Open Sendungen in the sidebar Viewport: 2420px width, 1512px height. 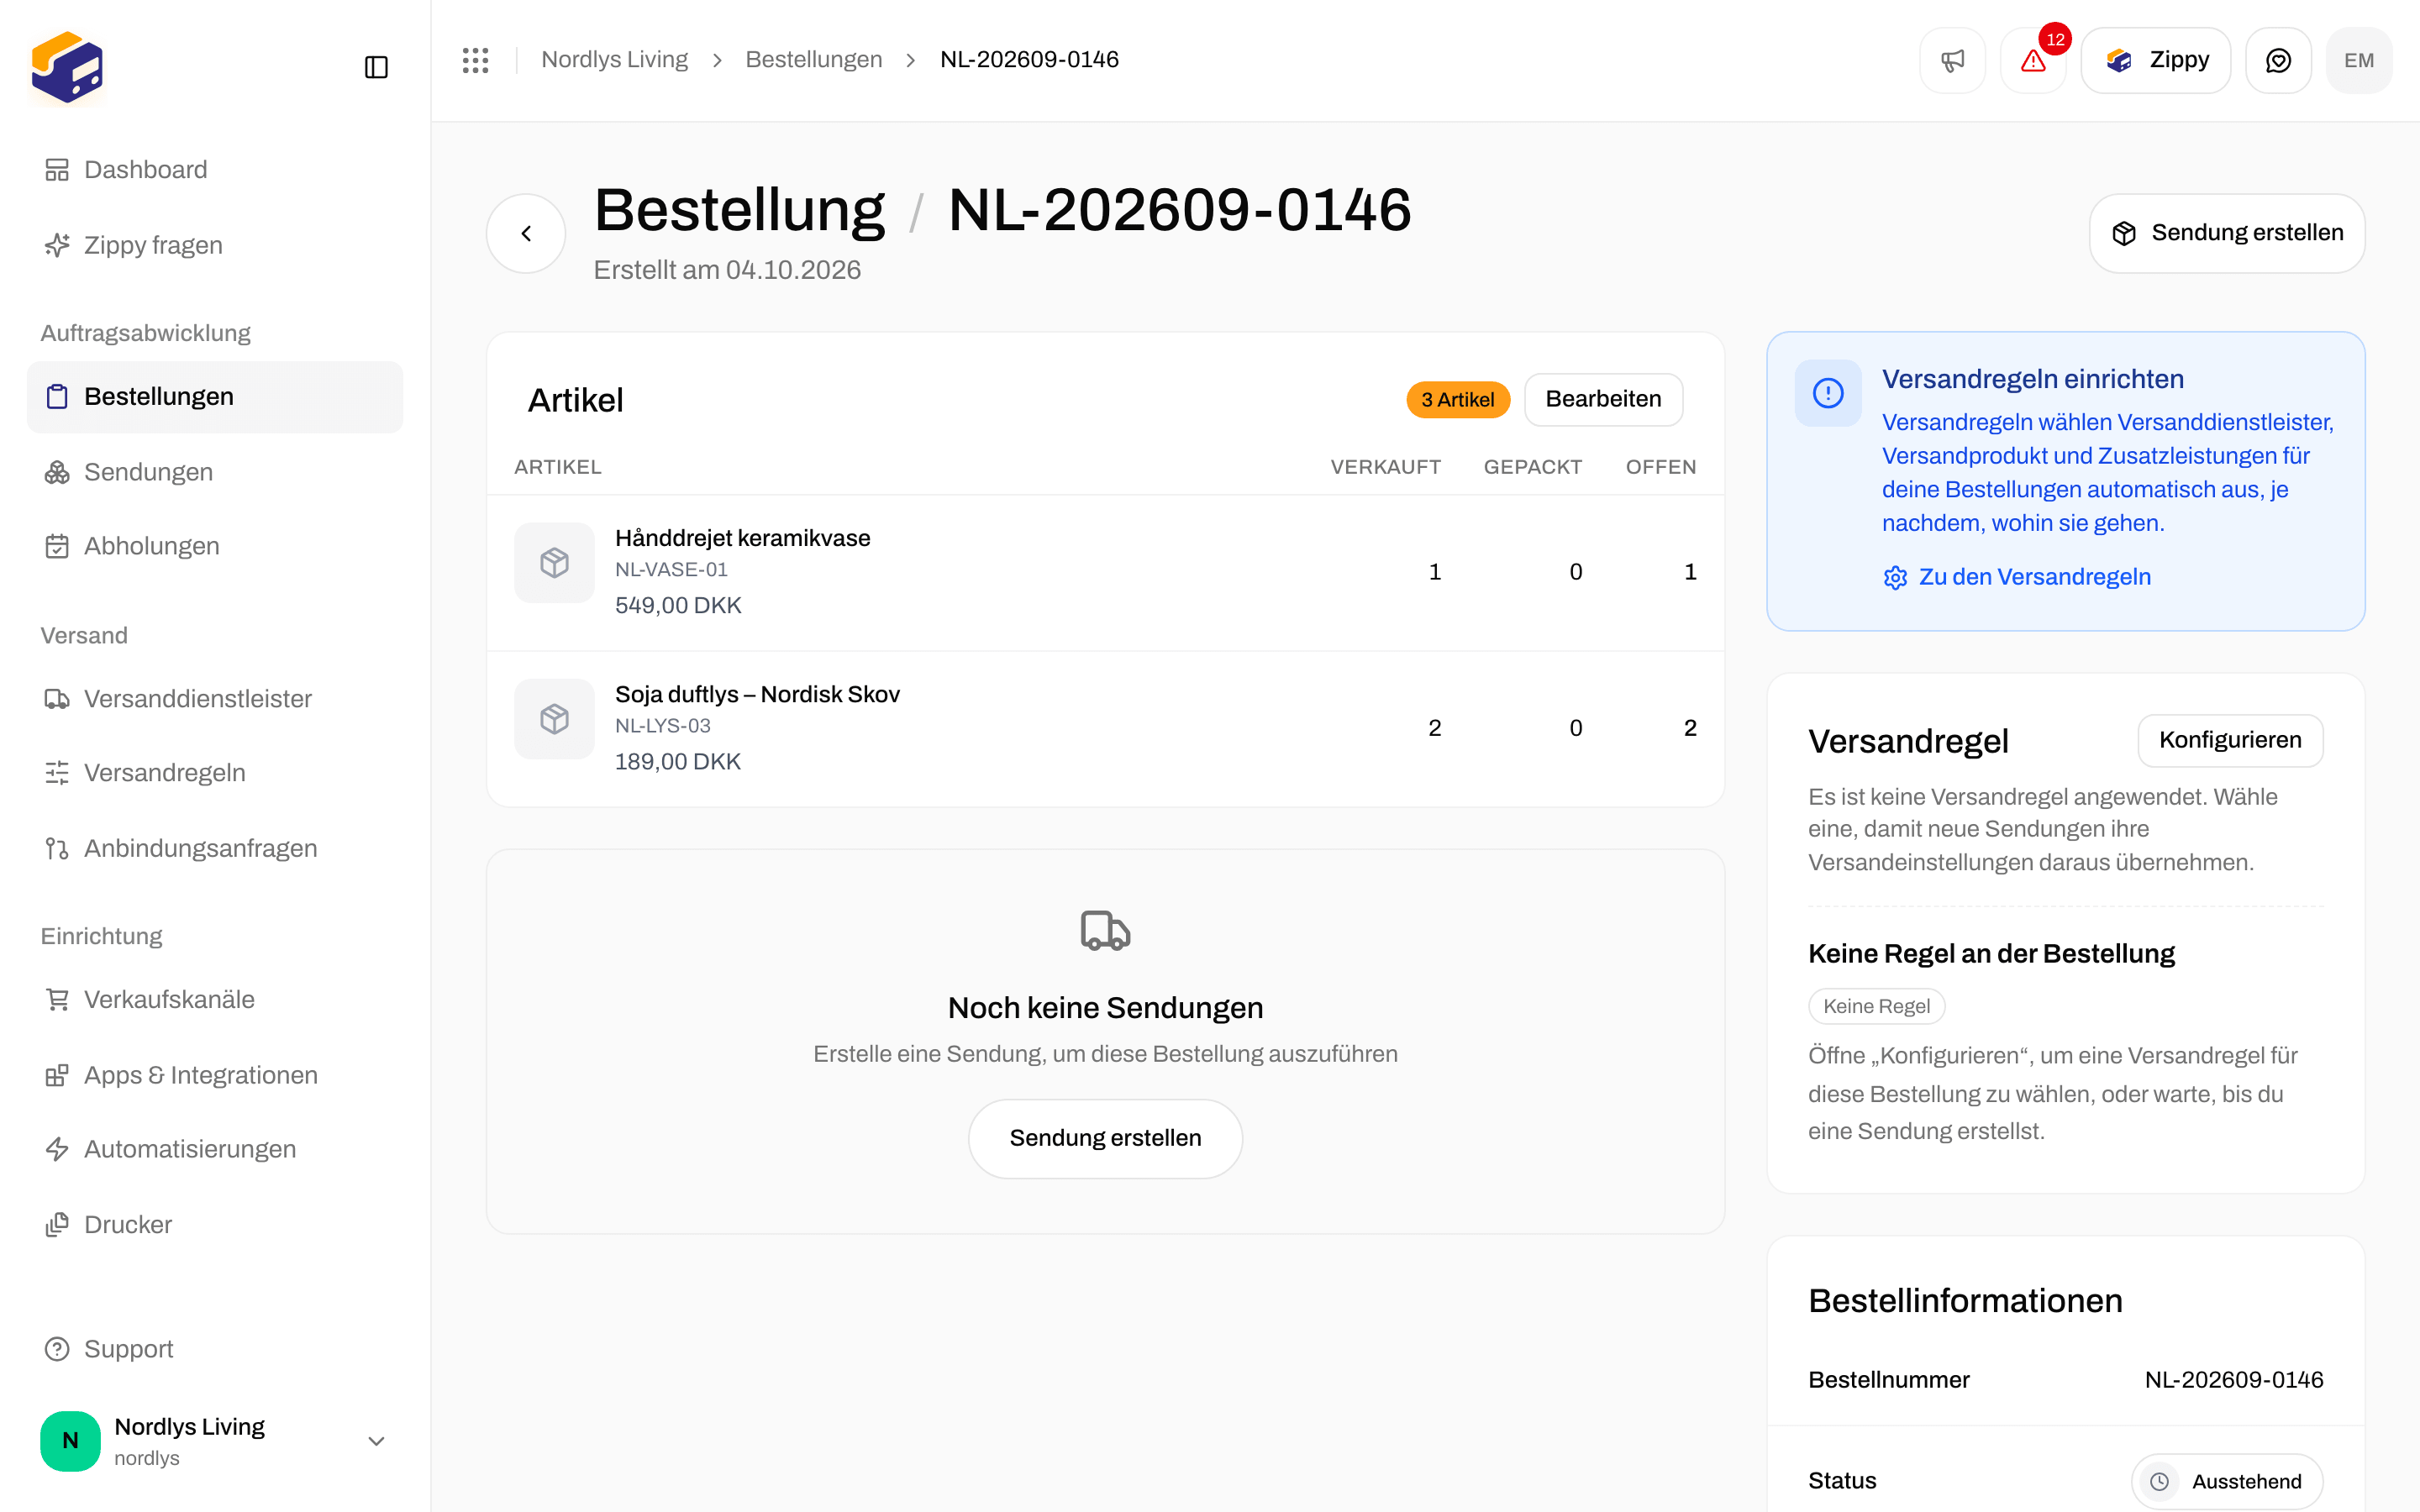[x=215, y=472]
